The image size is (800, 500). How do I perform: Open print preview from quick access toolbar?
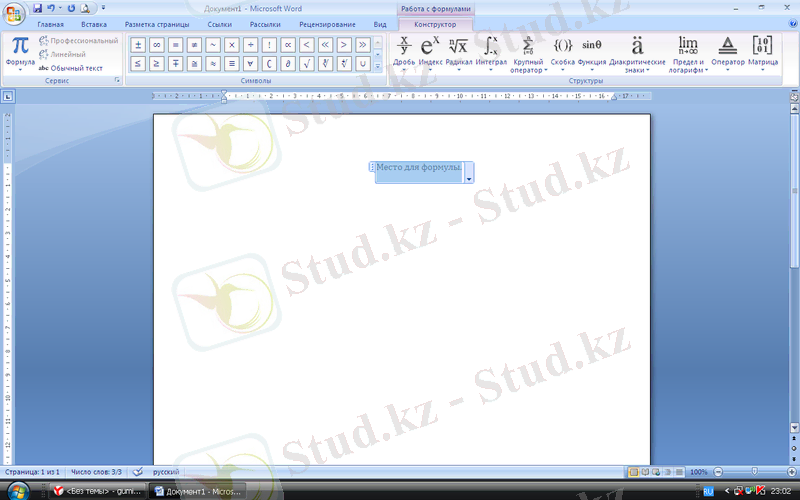(x=85, y=8)
